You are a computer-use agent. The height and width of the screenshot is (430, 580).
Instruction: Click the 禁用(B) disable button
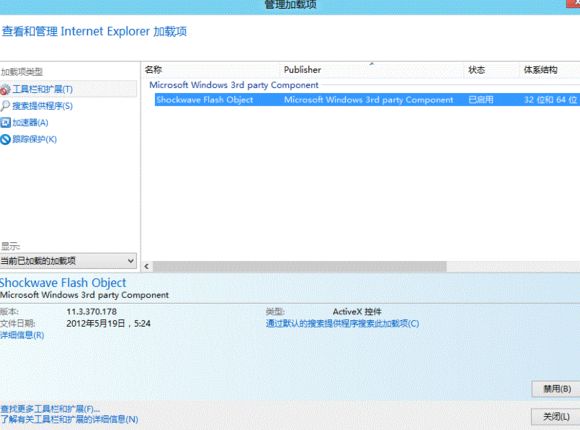point(556,389)
